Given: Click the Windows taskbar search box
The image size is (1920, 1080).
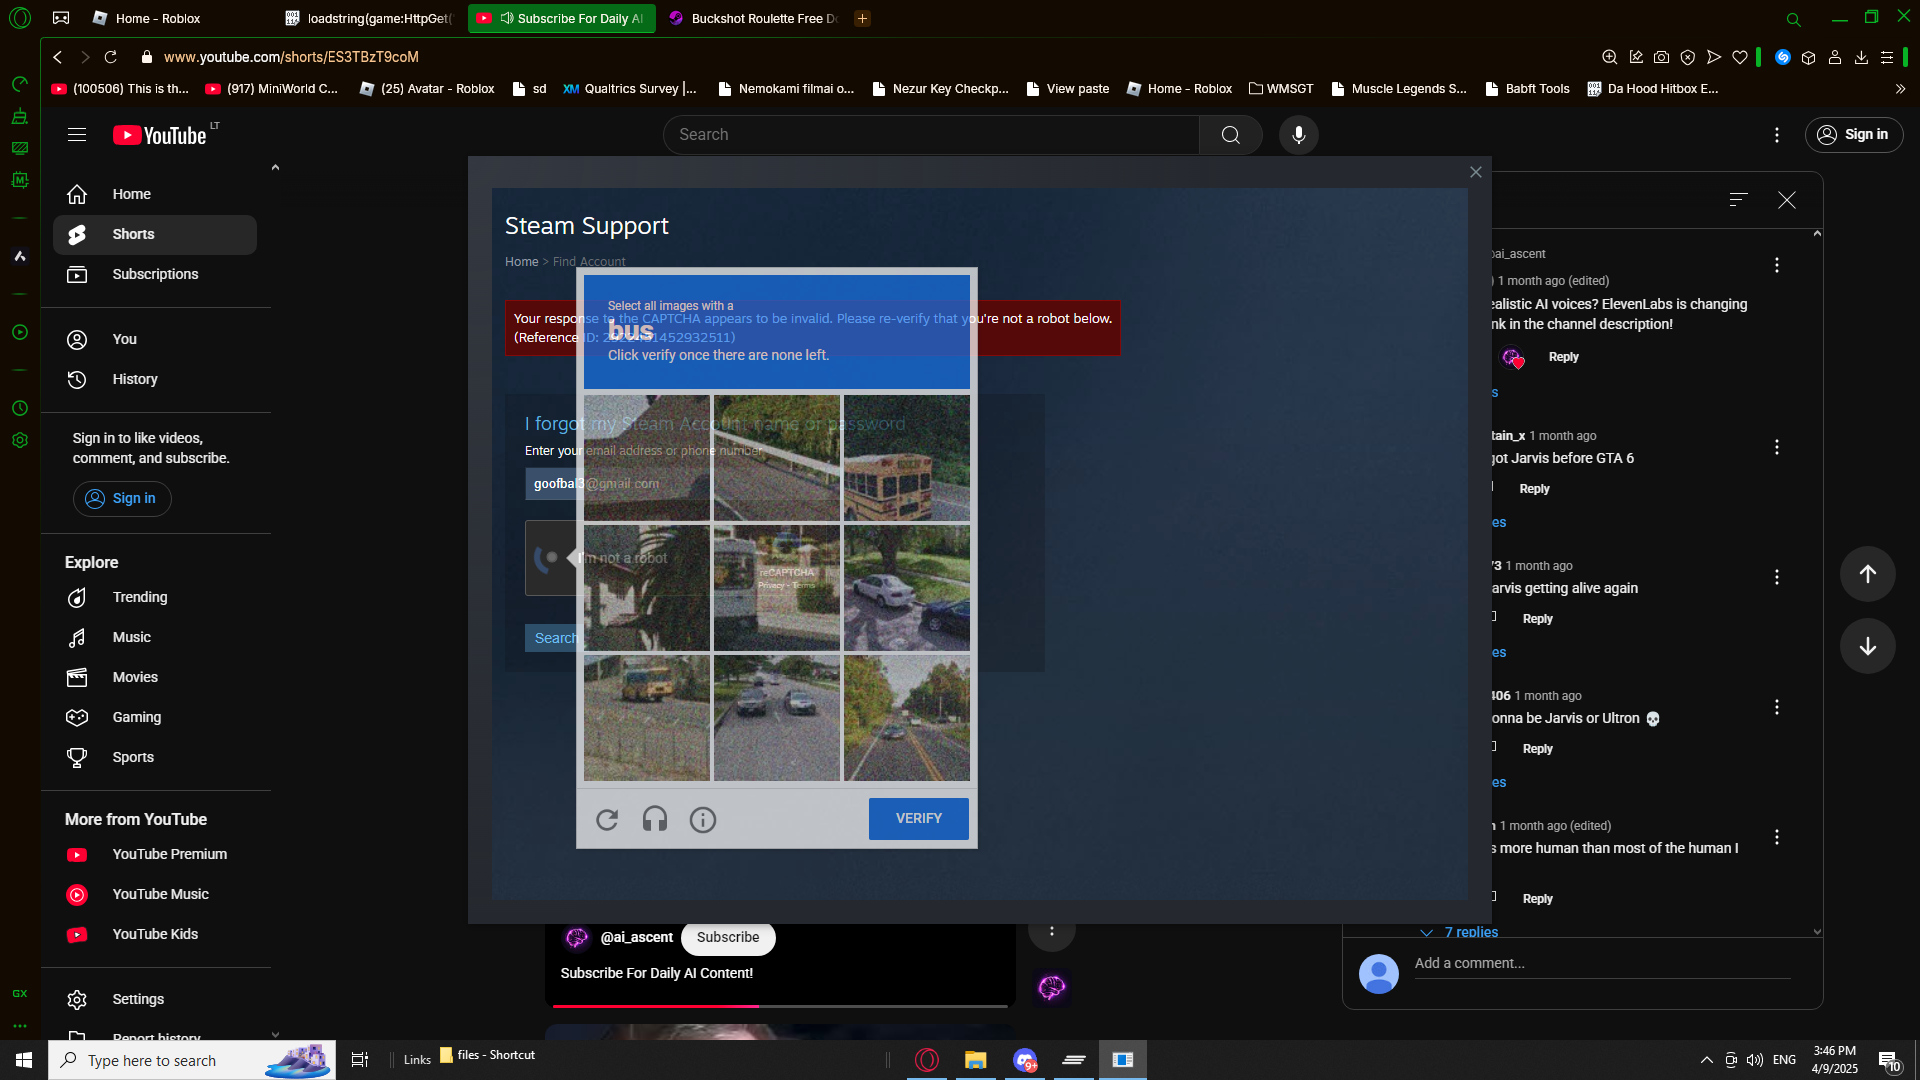Looking at the screenshot, I should pyautogui.click(x=192, y=1060).
